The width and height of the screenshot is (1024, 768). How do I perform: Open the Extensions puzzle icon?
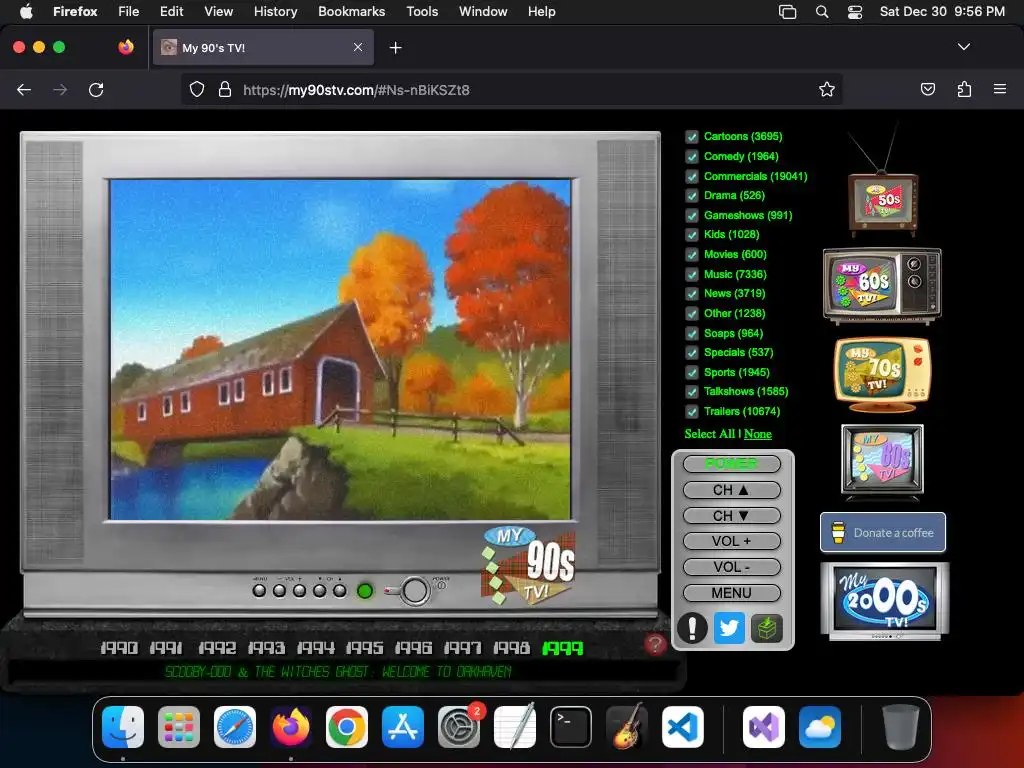(964, 89)
